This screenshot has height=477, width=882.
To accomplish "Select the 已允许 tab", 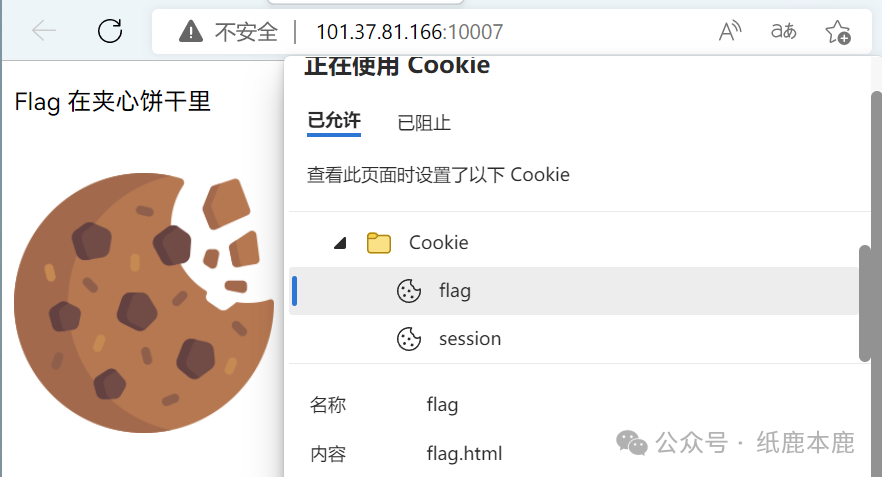I will click(x=334, y=121).
